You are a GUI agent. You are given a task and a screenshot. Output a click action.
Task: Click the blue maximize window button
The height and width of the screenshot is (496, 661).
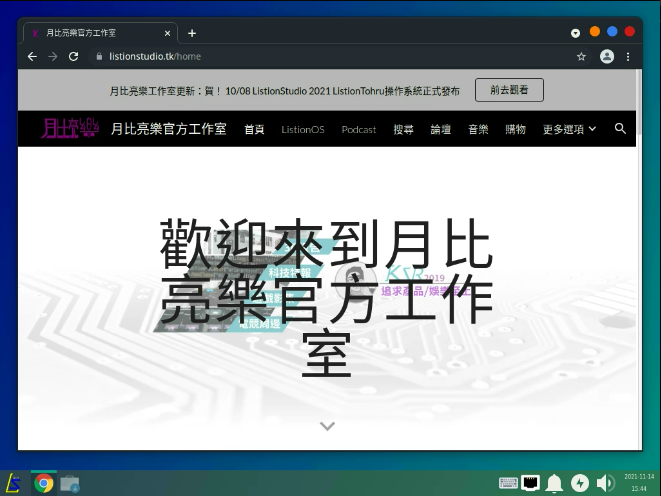[x=612, y=32]
